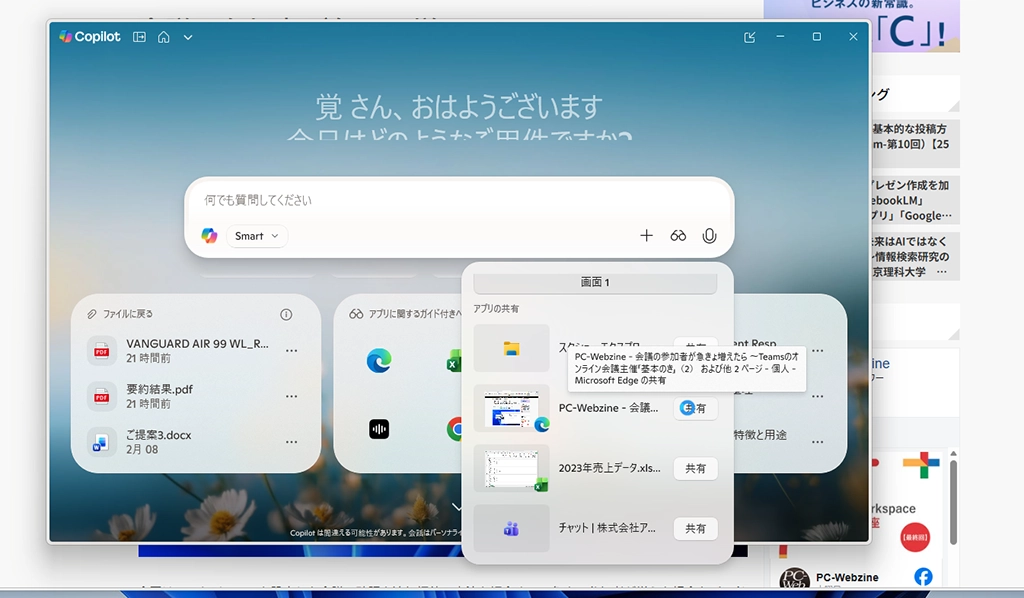Activate the microphone for voice input
The width and height of the screenshot is (1024, 598).
[709, 236]
